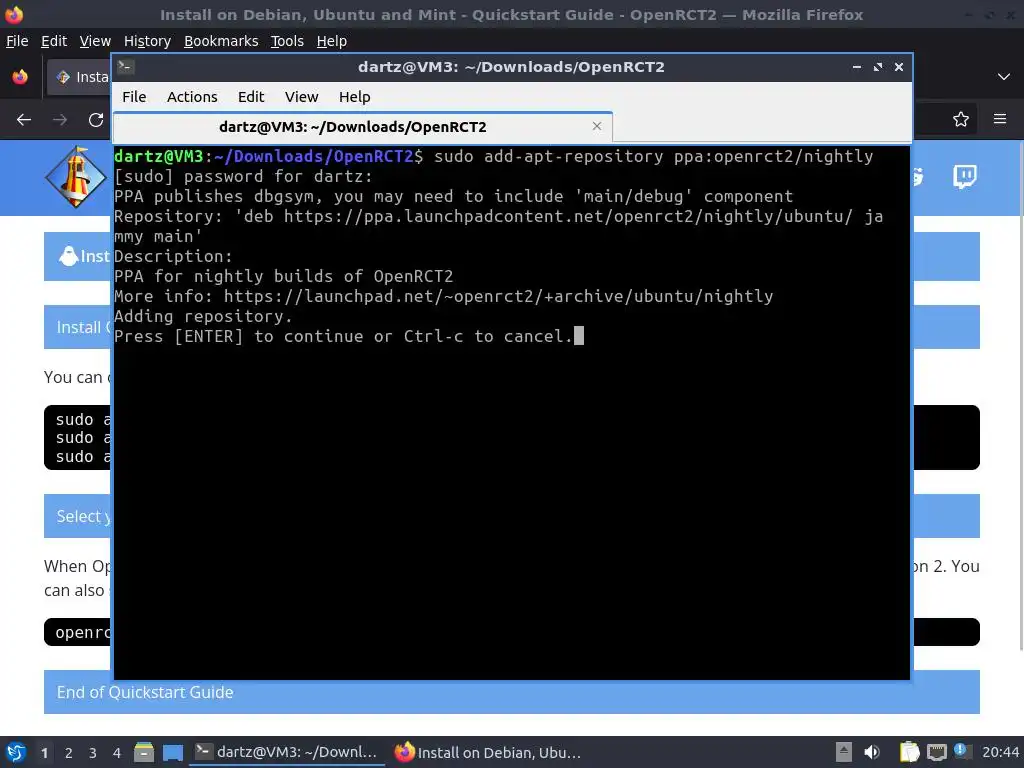This screenshot has height=768, width=1024.
Task: Activate the Firefox task in the taskbar
Action: tap(488, 752)
